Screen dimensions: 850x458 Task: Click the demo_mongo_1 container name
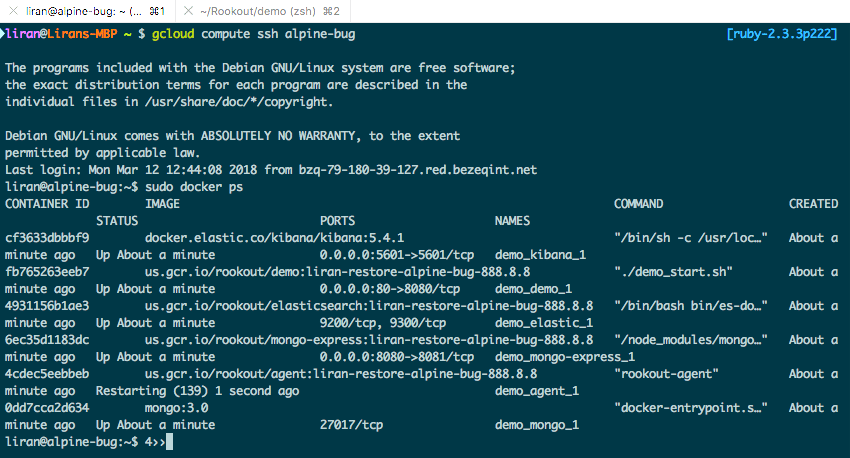537,425
